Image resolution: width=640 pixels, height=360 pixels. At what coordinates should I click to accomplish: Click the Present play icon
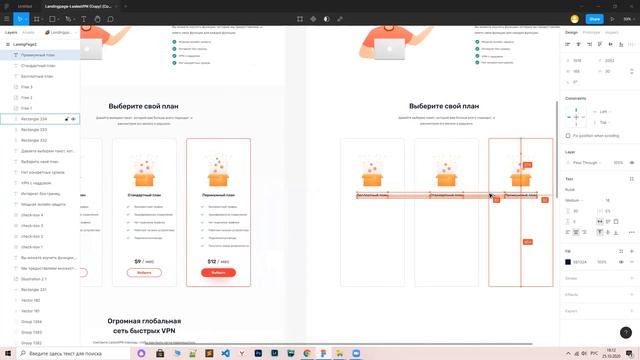click(x=612, y=19)
